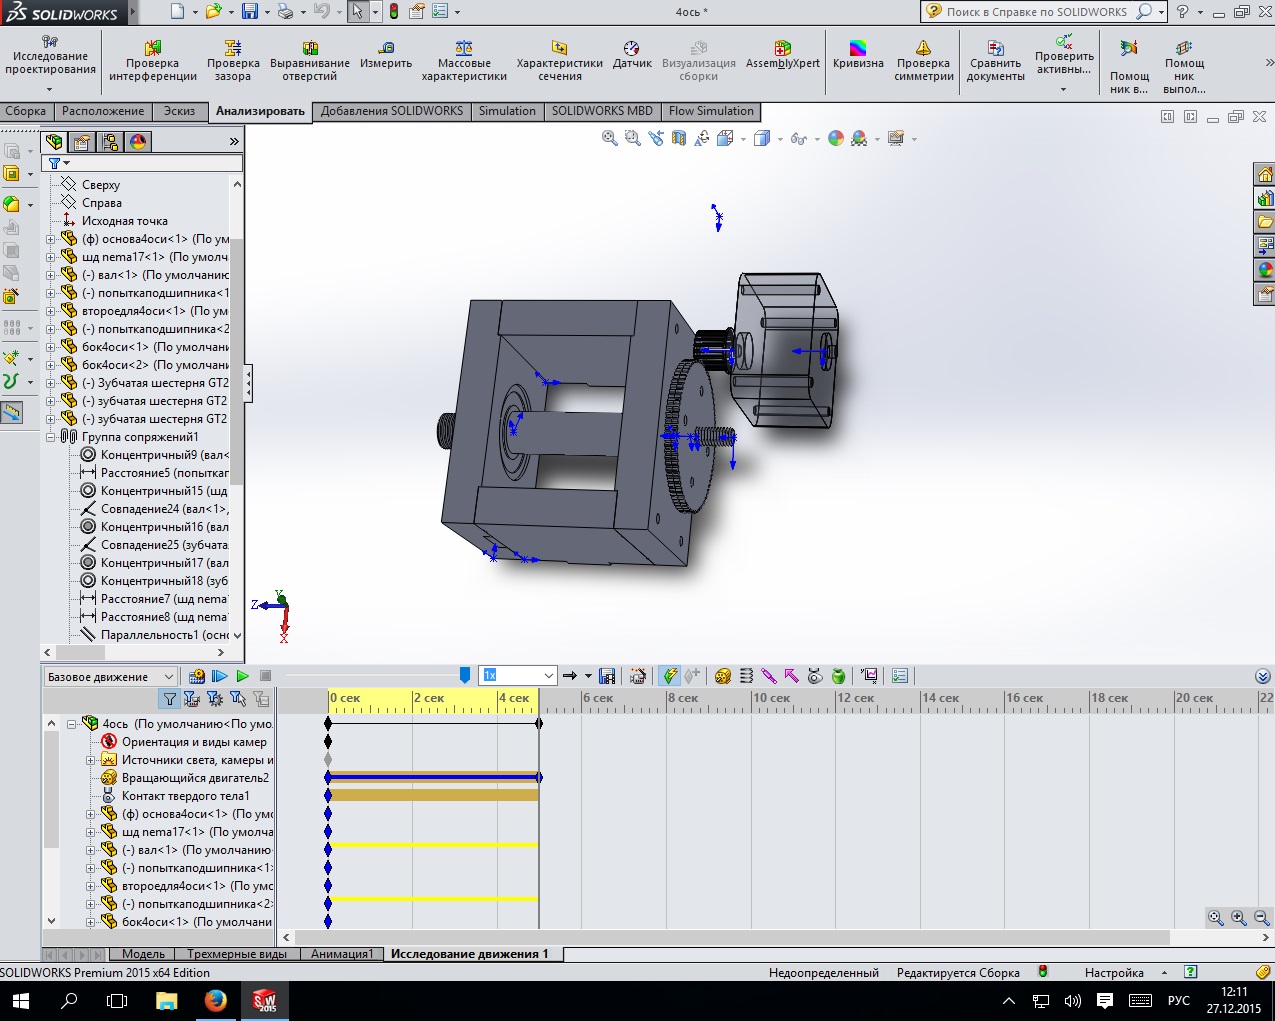Toggle the funnel filter in MotionManager tree
The width and height of the screenshot is (1275, 1021).
click(169, 699)
